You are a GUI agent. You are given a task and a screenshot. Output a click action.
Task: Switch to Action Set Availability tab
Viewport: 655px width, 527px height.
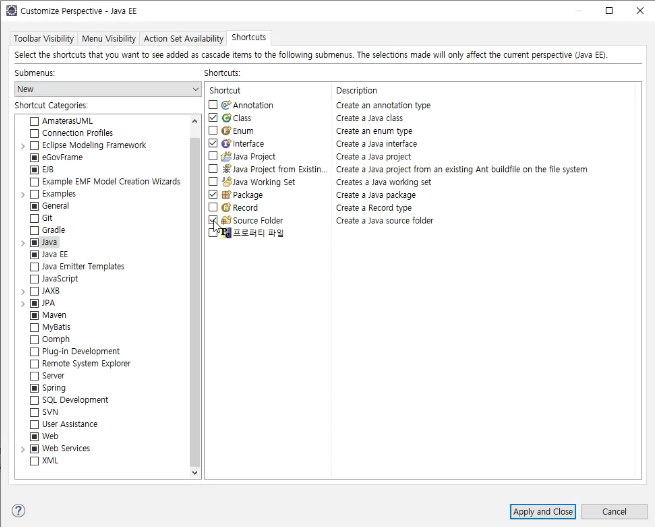click(x=183, y=38)
